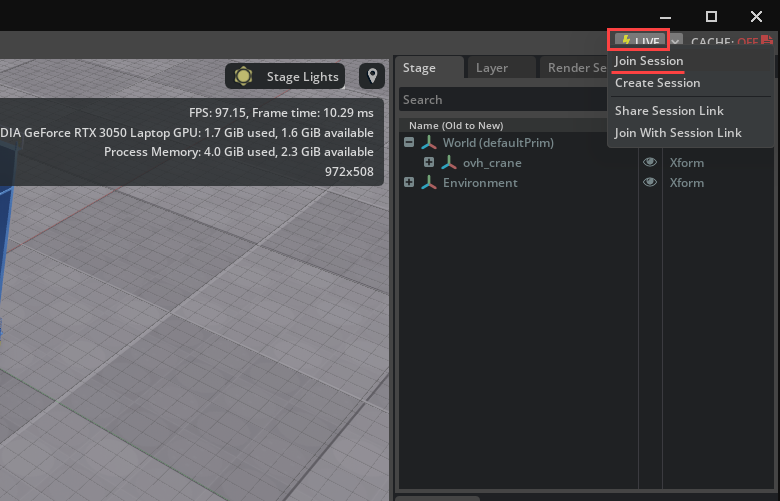Hide the Environment prim using eye icon
This screenshot has height=501, width=780.
click(650, 182)
